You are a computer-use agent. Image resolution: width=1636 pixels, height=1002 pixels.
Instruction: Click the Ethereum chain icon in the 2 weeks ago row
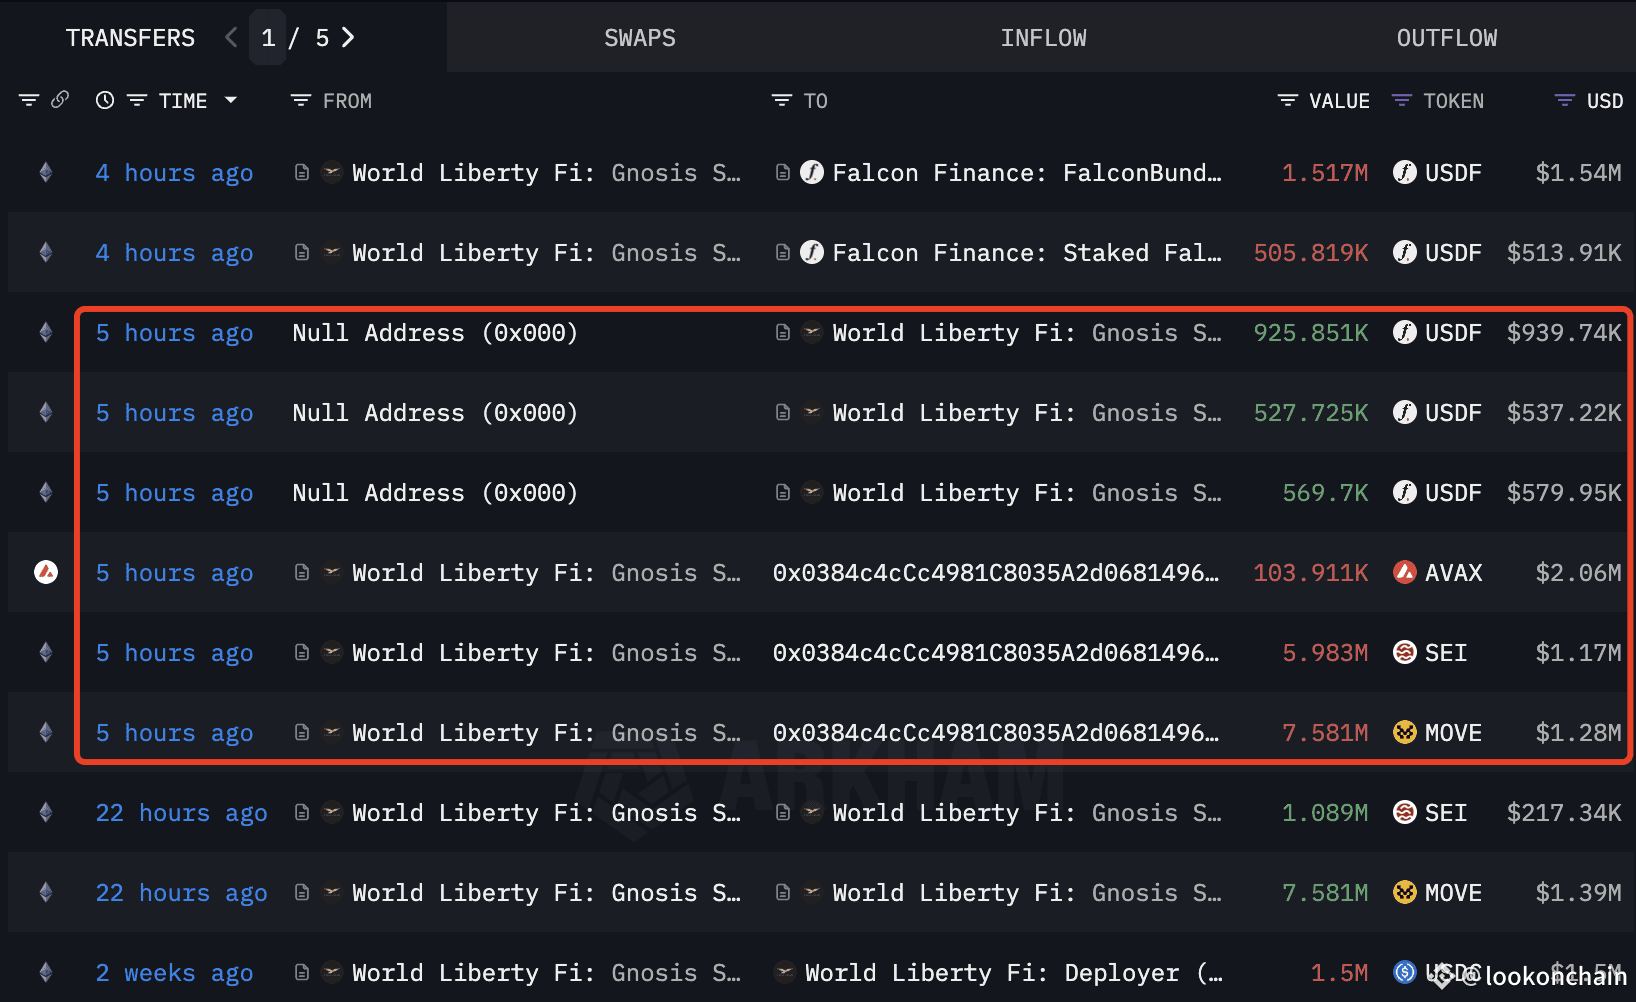coord(46,972)
